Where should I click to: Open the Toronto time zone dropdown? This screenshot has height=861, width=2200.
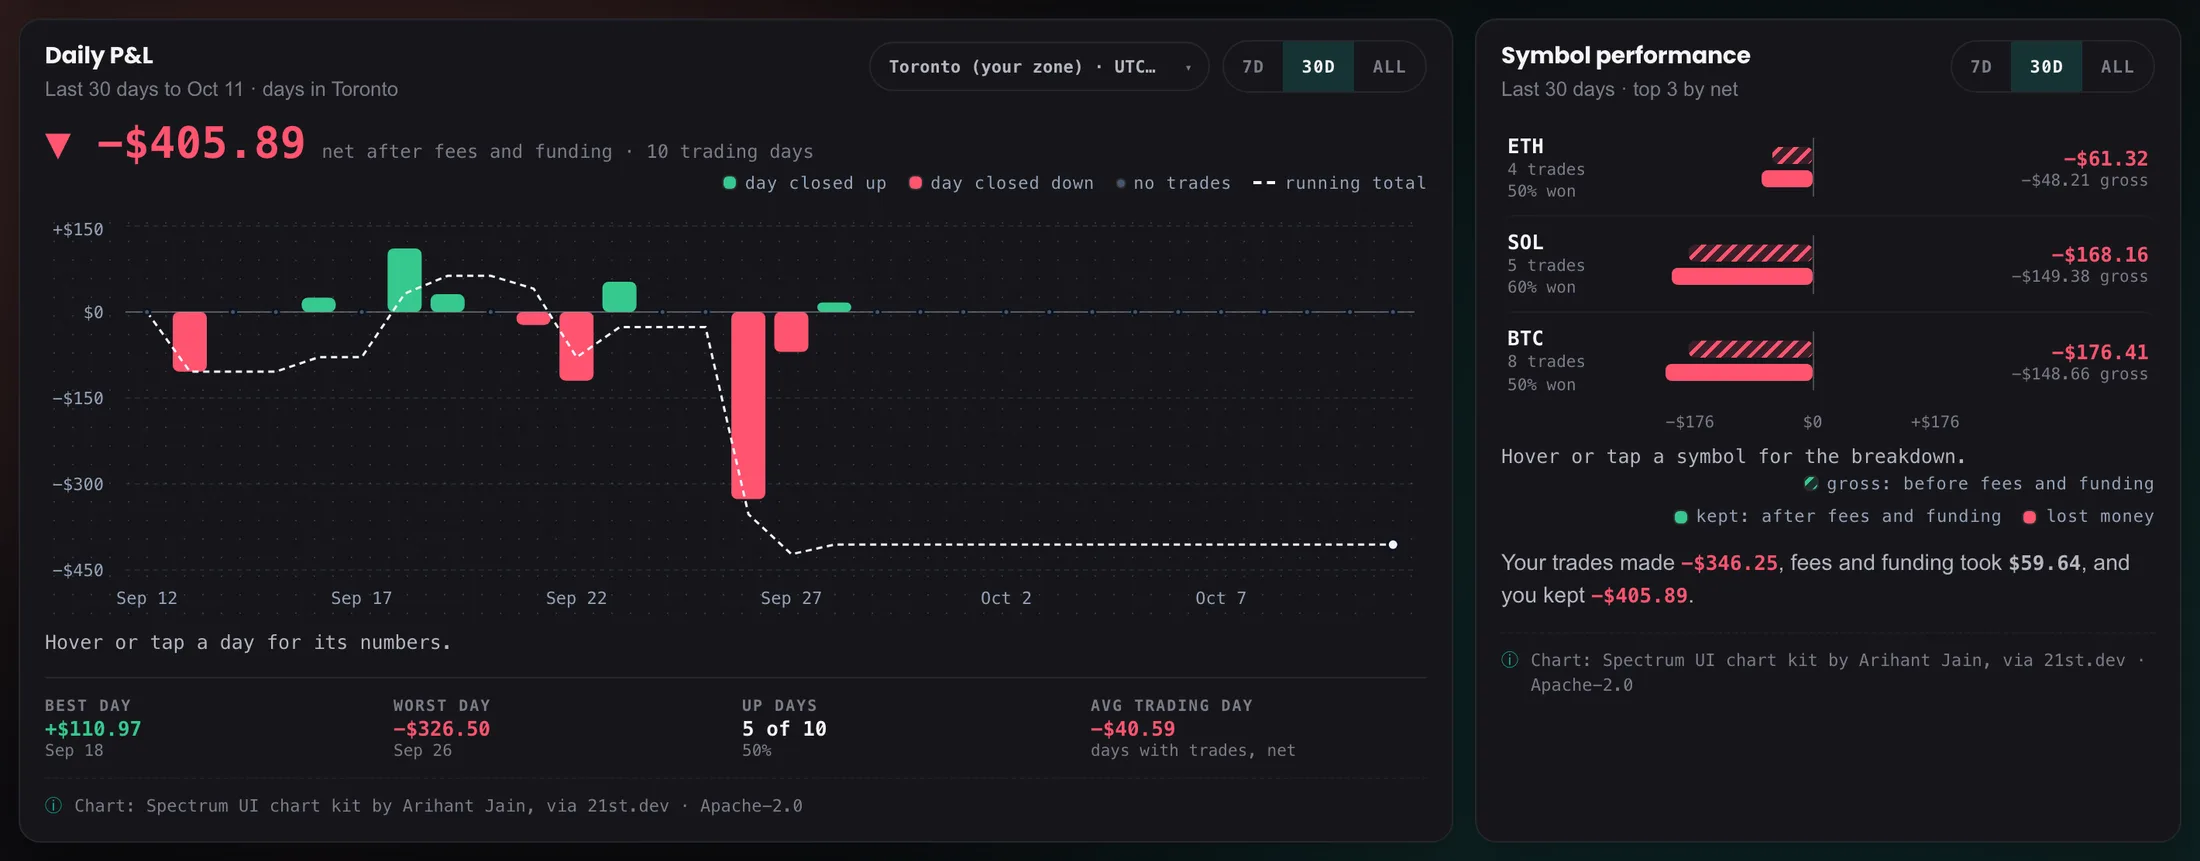tap(1039, 67)
